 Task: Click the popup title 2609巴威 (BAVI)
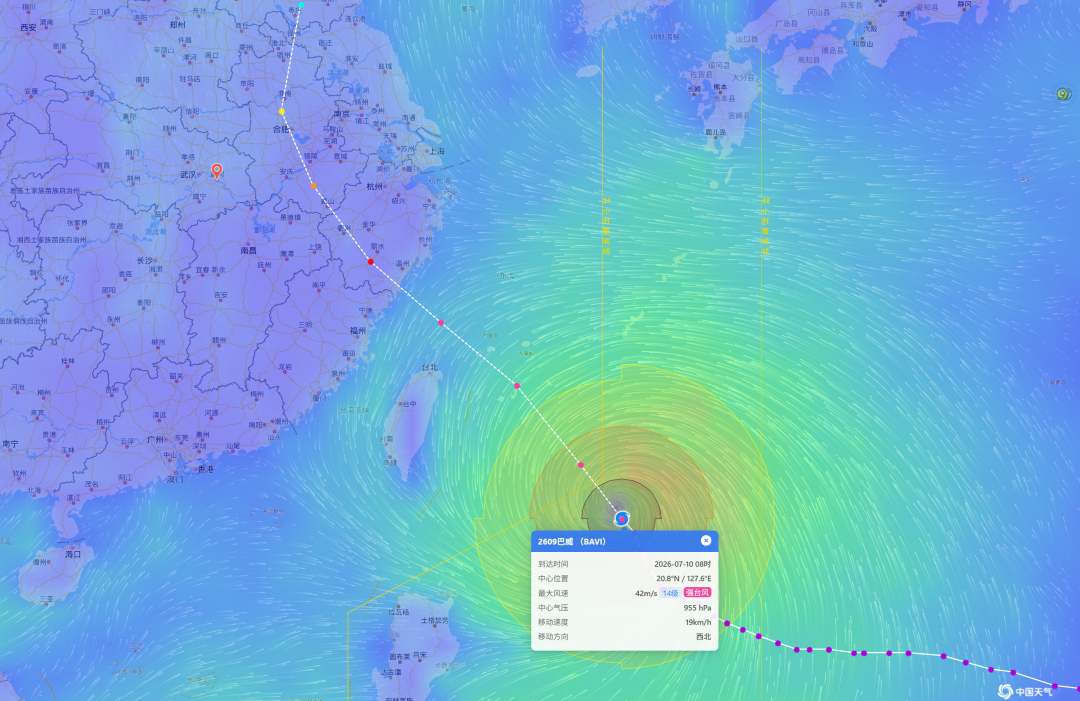[x=572, y=541]
